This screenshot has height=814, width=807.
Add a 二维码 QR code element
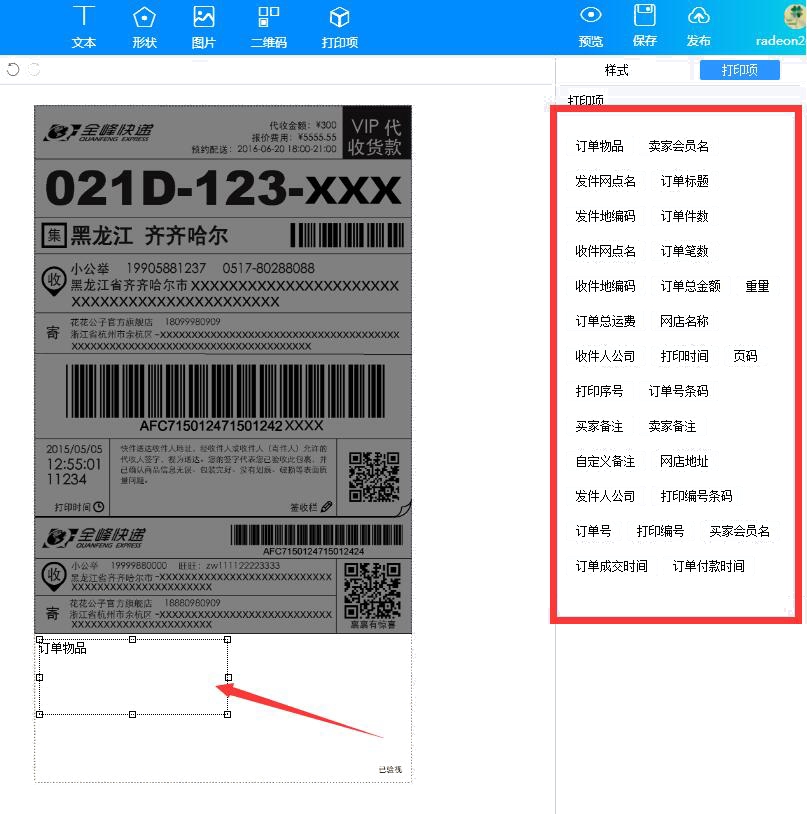click(268, 26)
